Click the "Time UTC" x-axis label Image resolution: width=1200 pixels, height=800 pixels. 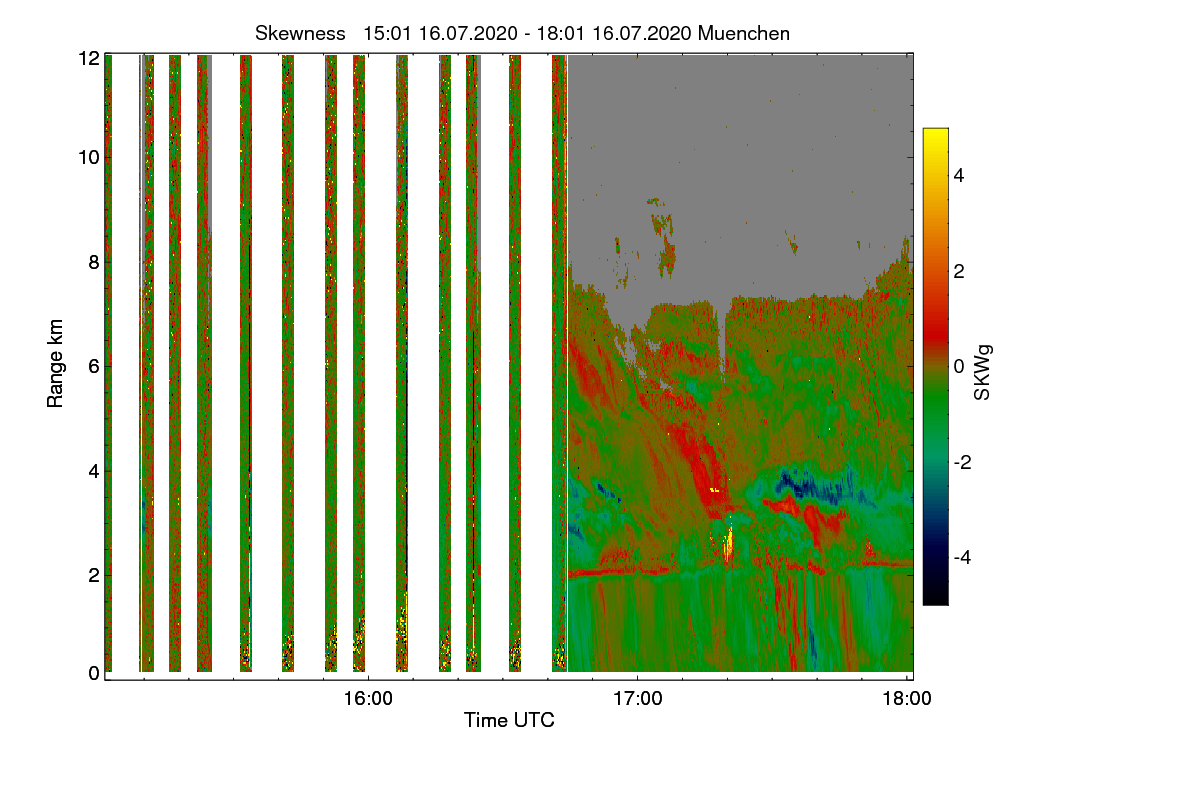509,720
